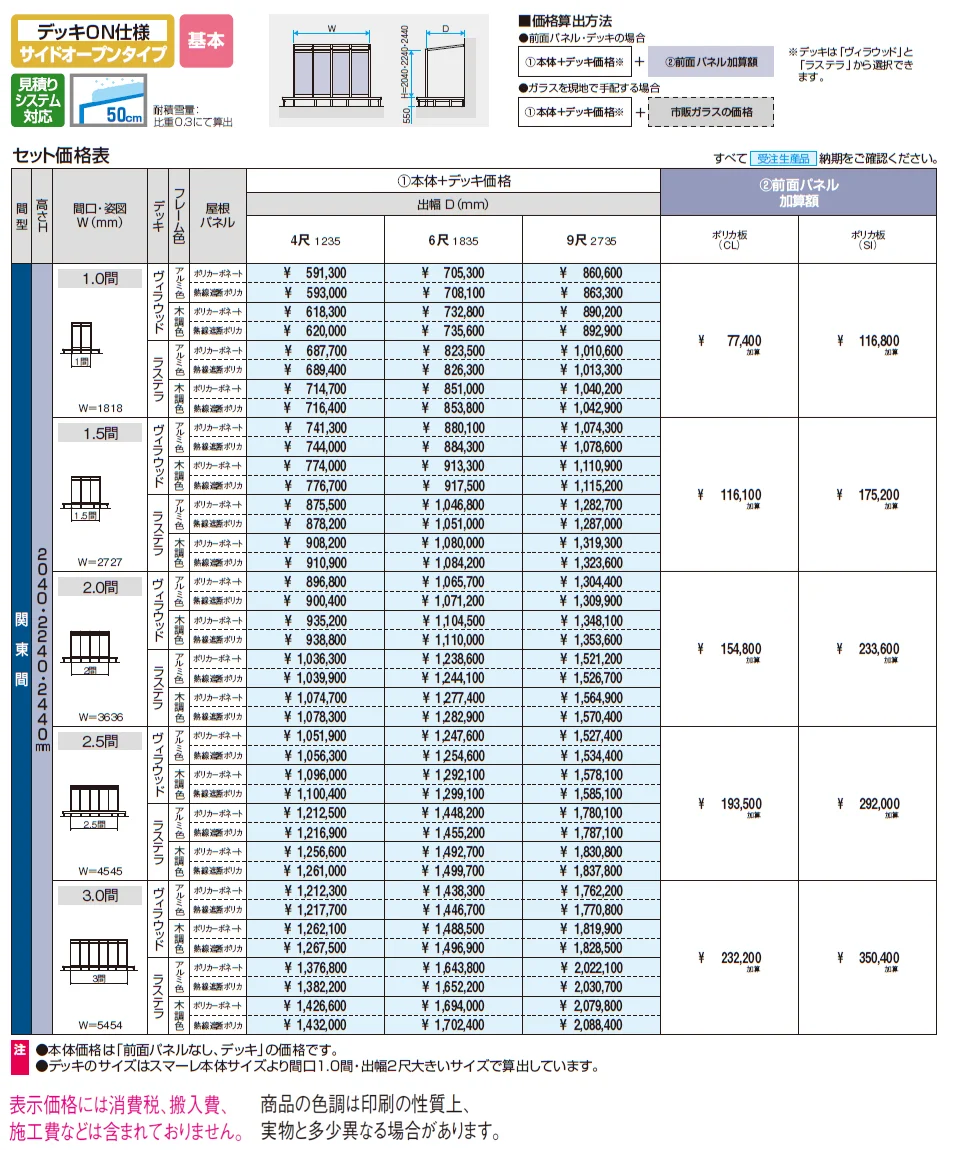Select the 6尺 1835 column header
This screenshot has width=956, height=1150.
pyautogui.click(x=453, y=240)
